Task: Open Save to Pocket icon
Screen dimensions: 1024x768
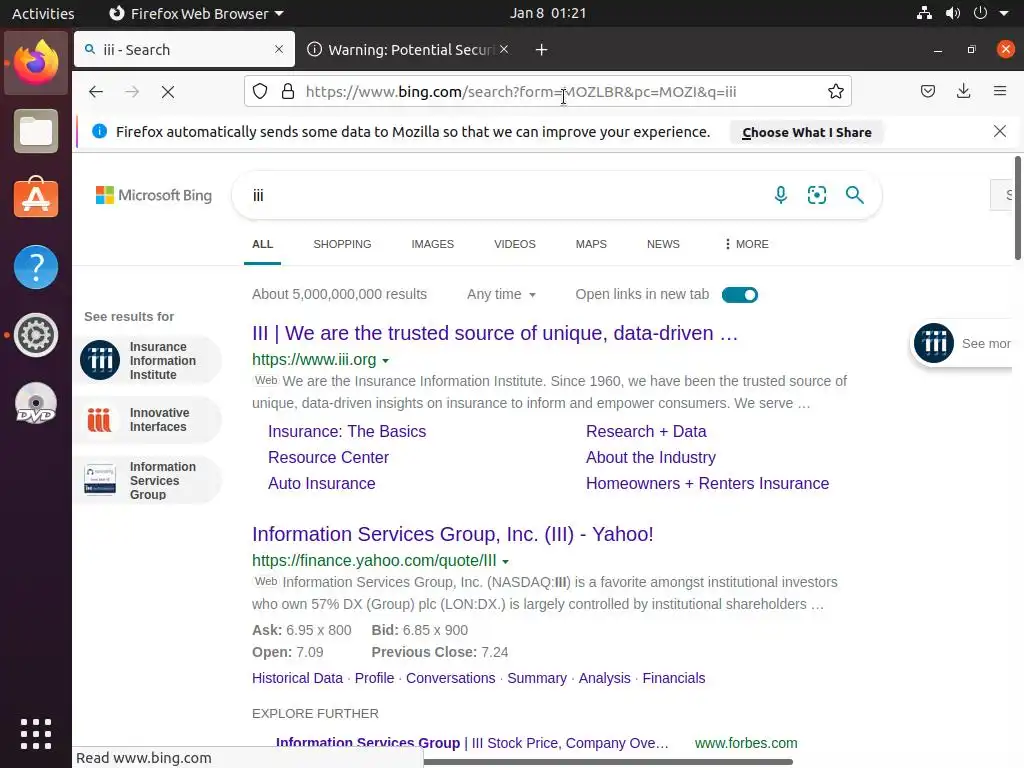Action: (x=928, y=91)
